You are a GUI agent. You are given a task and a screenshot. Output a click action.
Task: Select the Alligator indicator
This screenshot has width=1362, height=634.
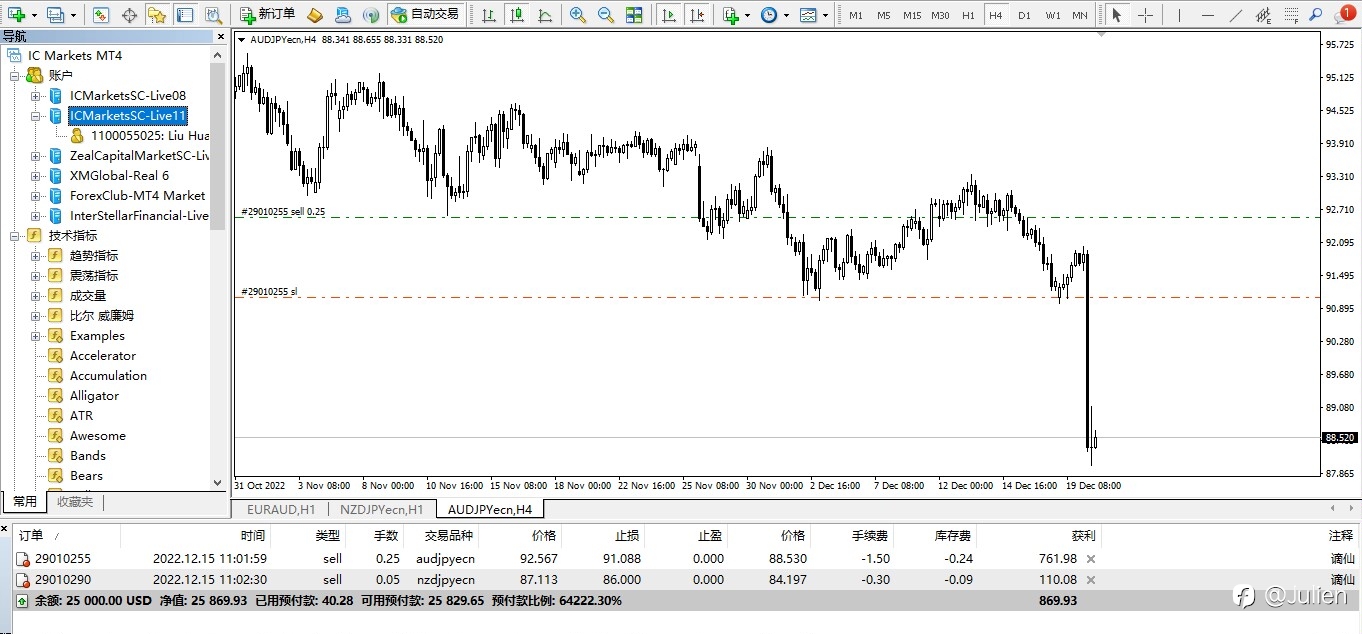point(94,396)
